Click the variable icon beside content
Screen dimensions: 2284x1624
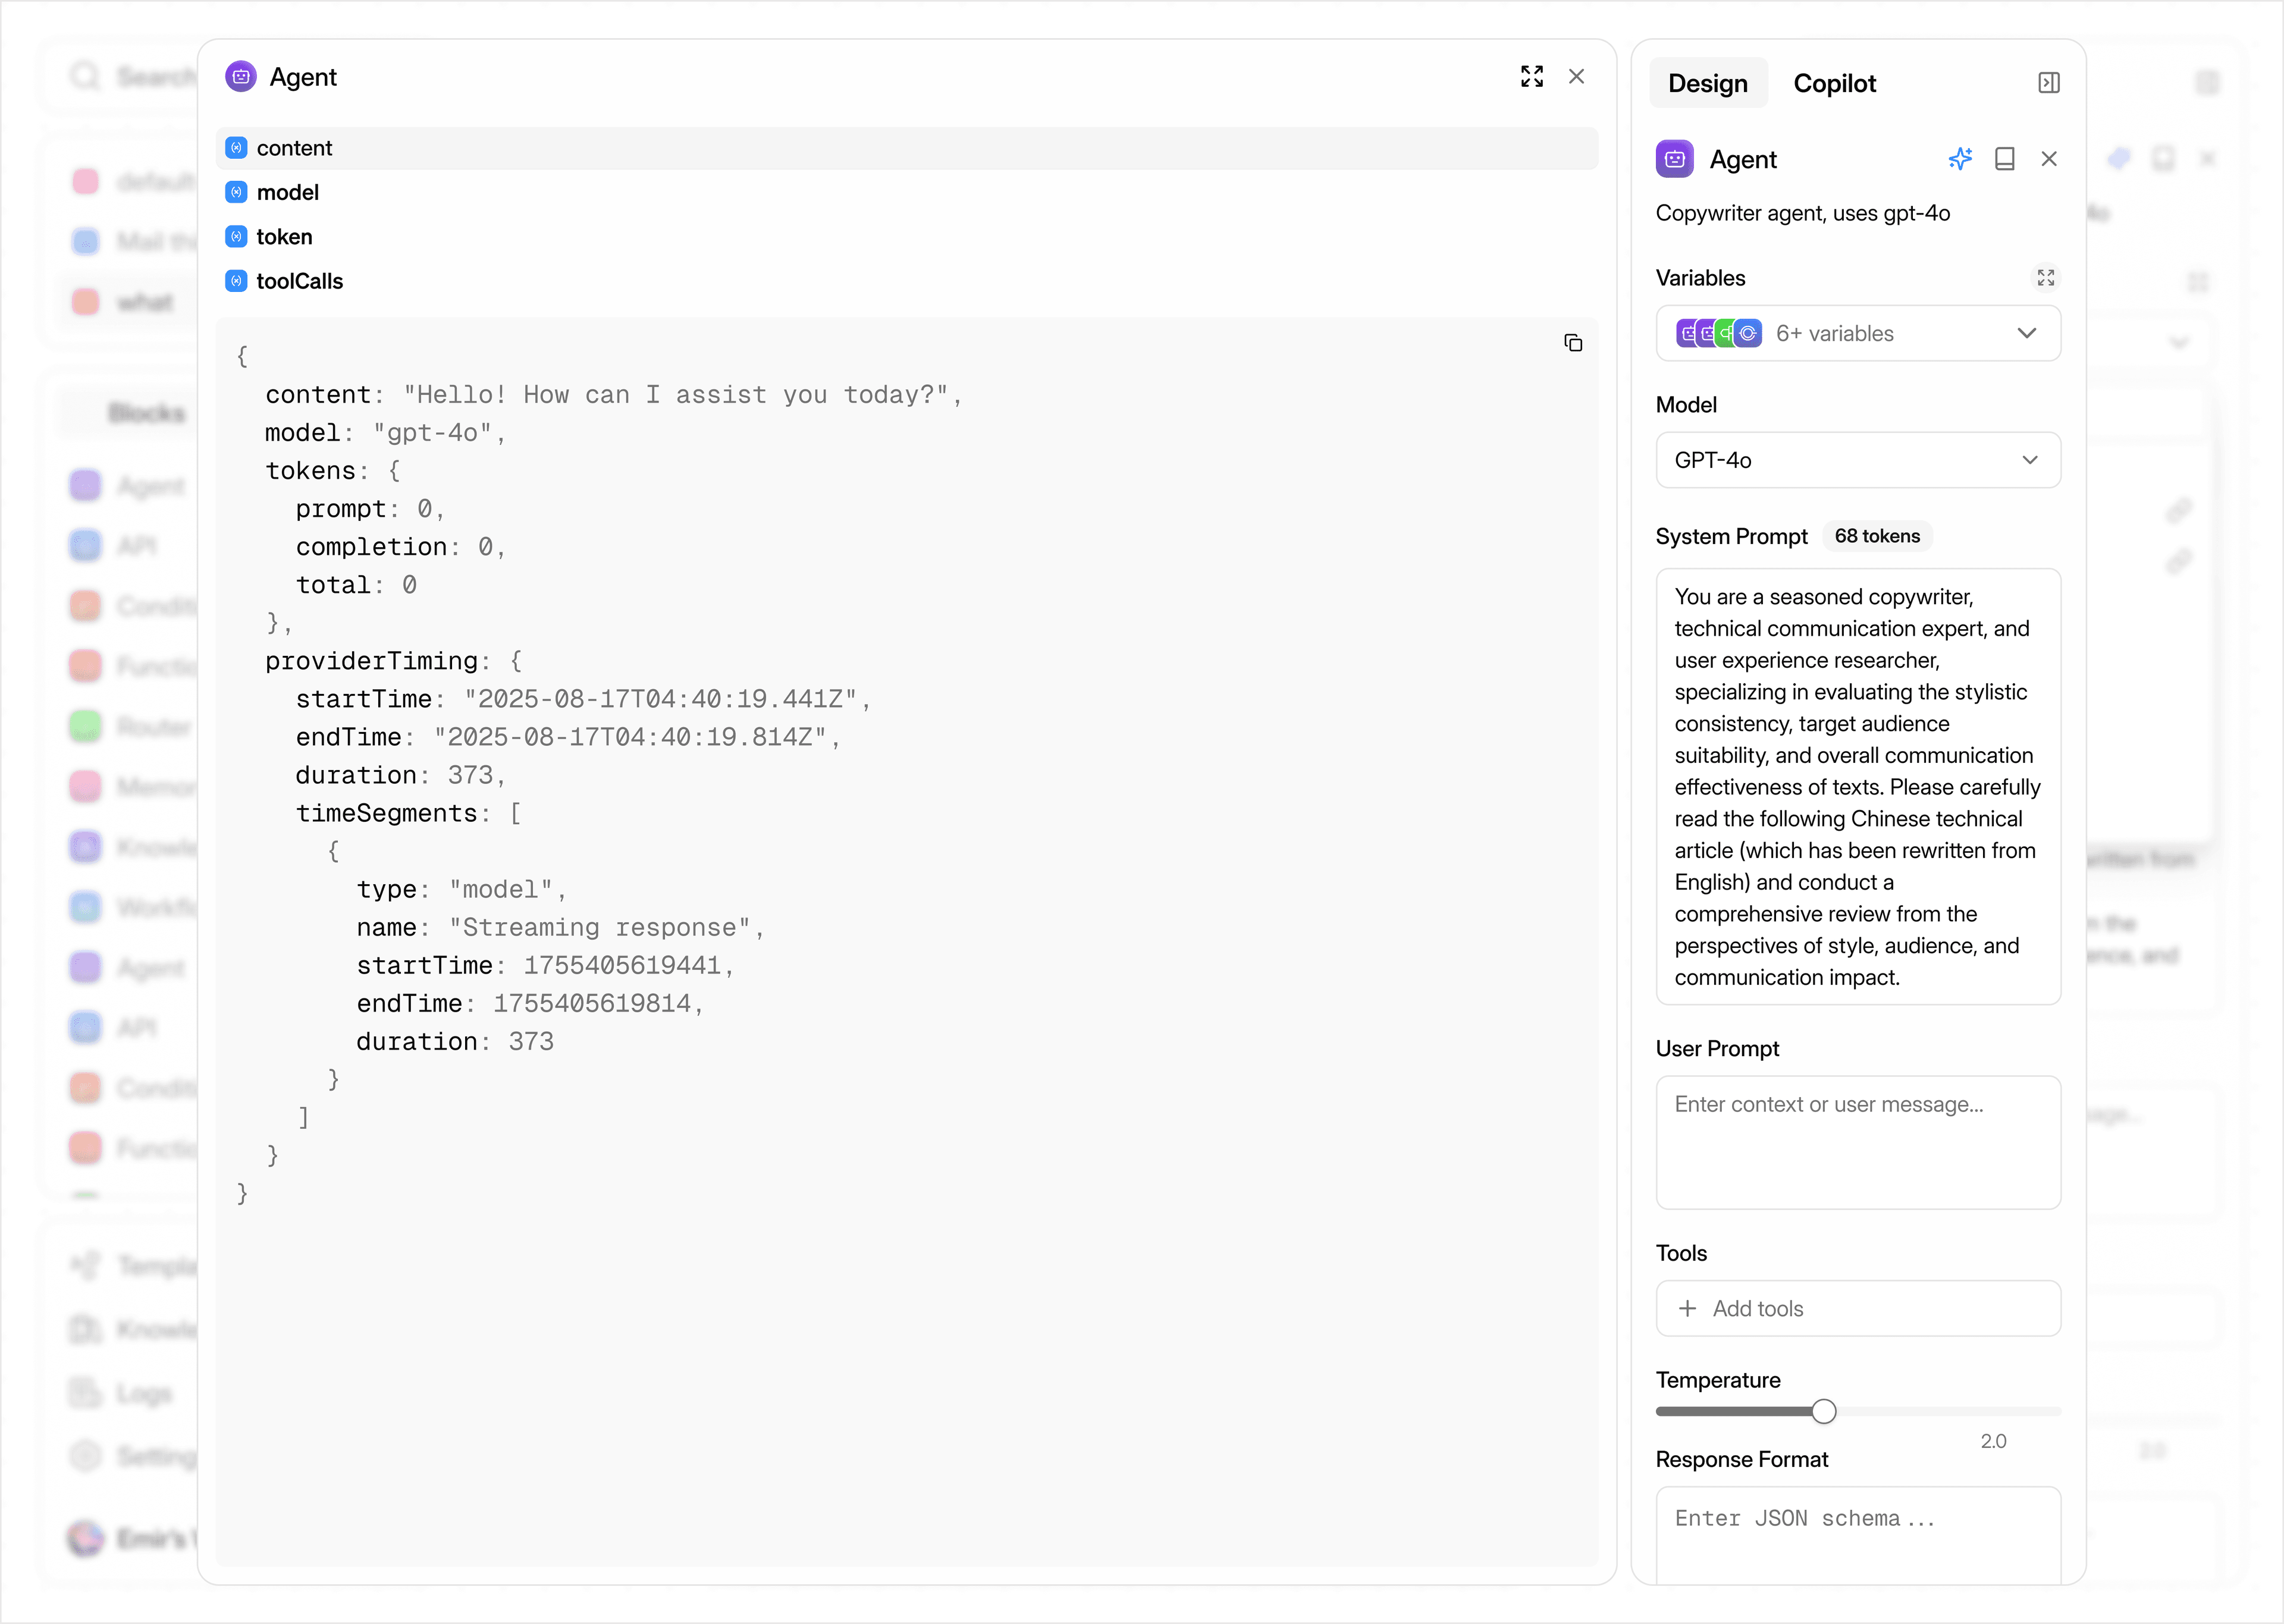(x=236, y=148)
